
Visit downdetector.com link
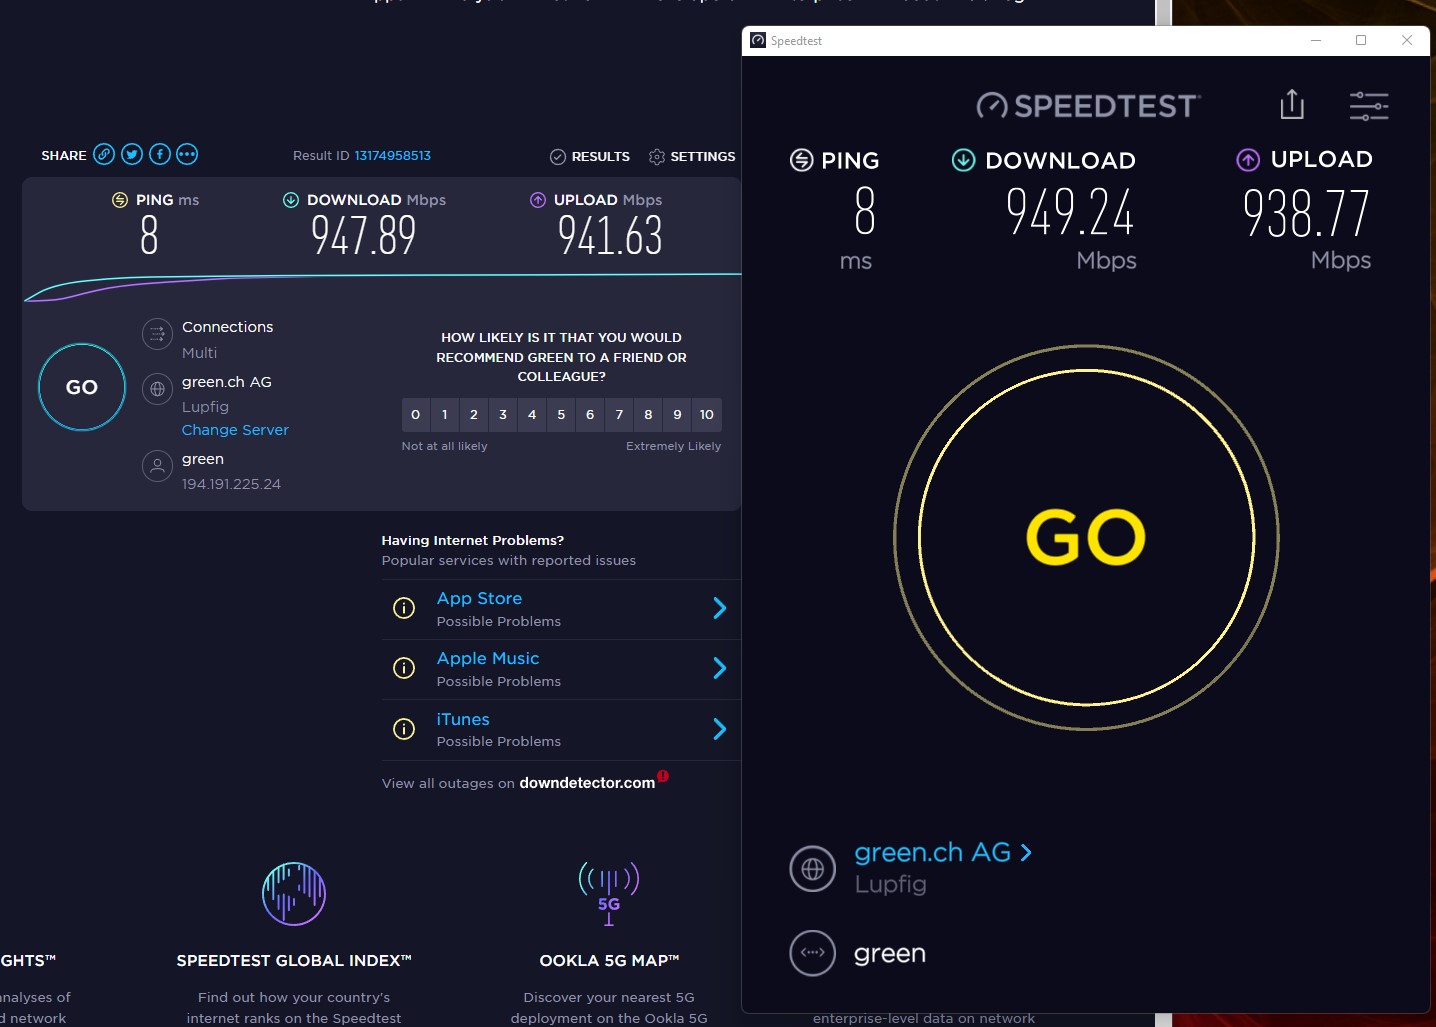coord(587,783)
